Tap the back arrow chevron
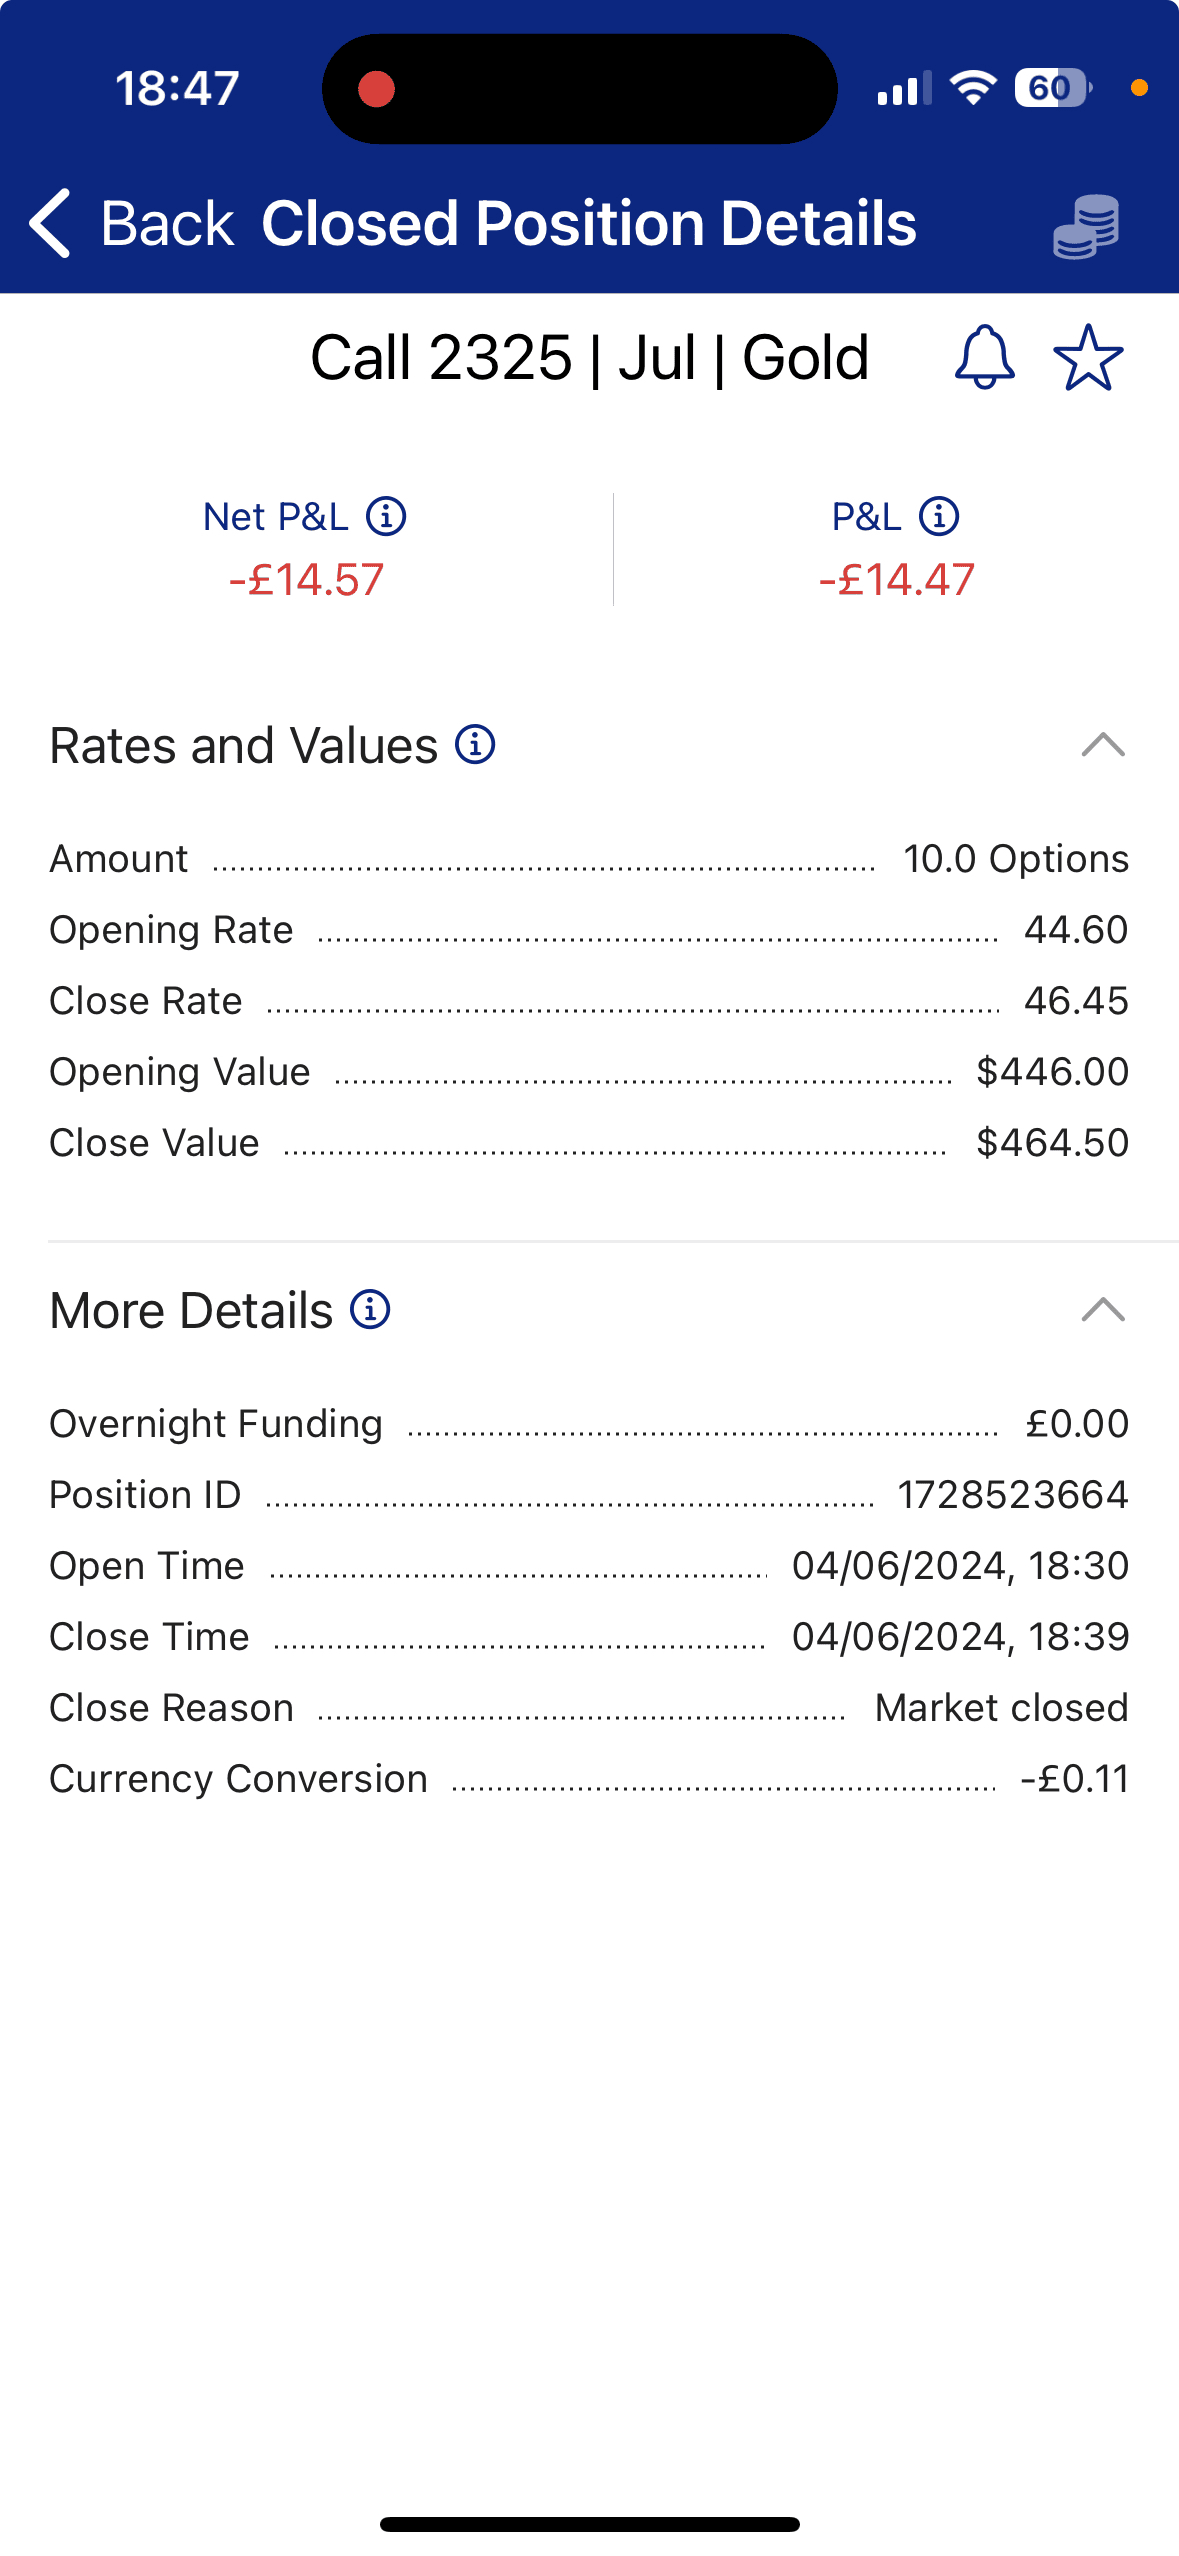Screen dimensions: 1179x2556 pyautogui.click(x=50, y=223)
